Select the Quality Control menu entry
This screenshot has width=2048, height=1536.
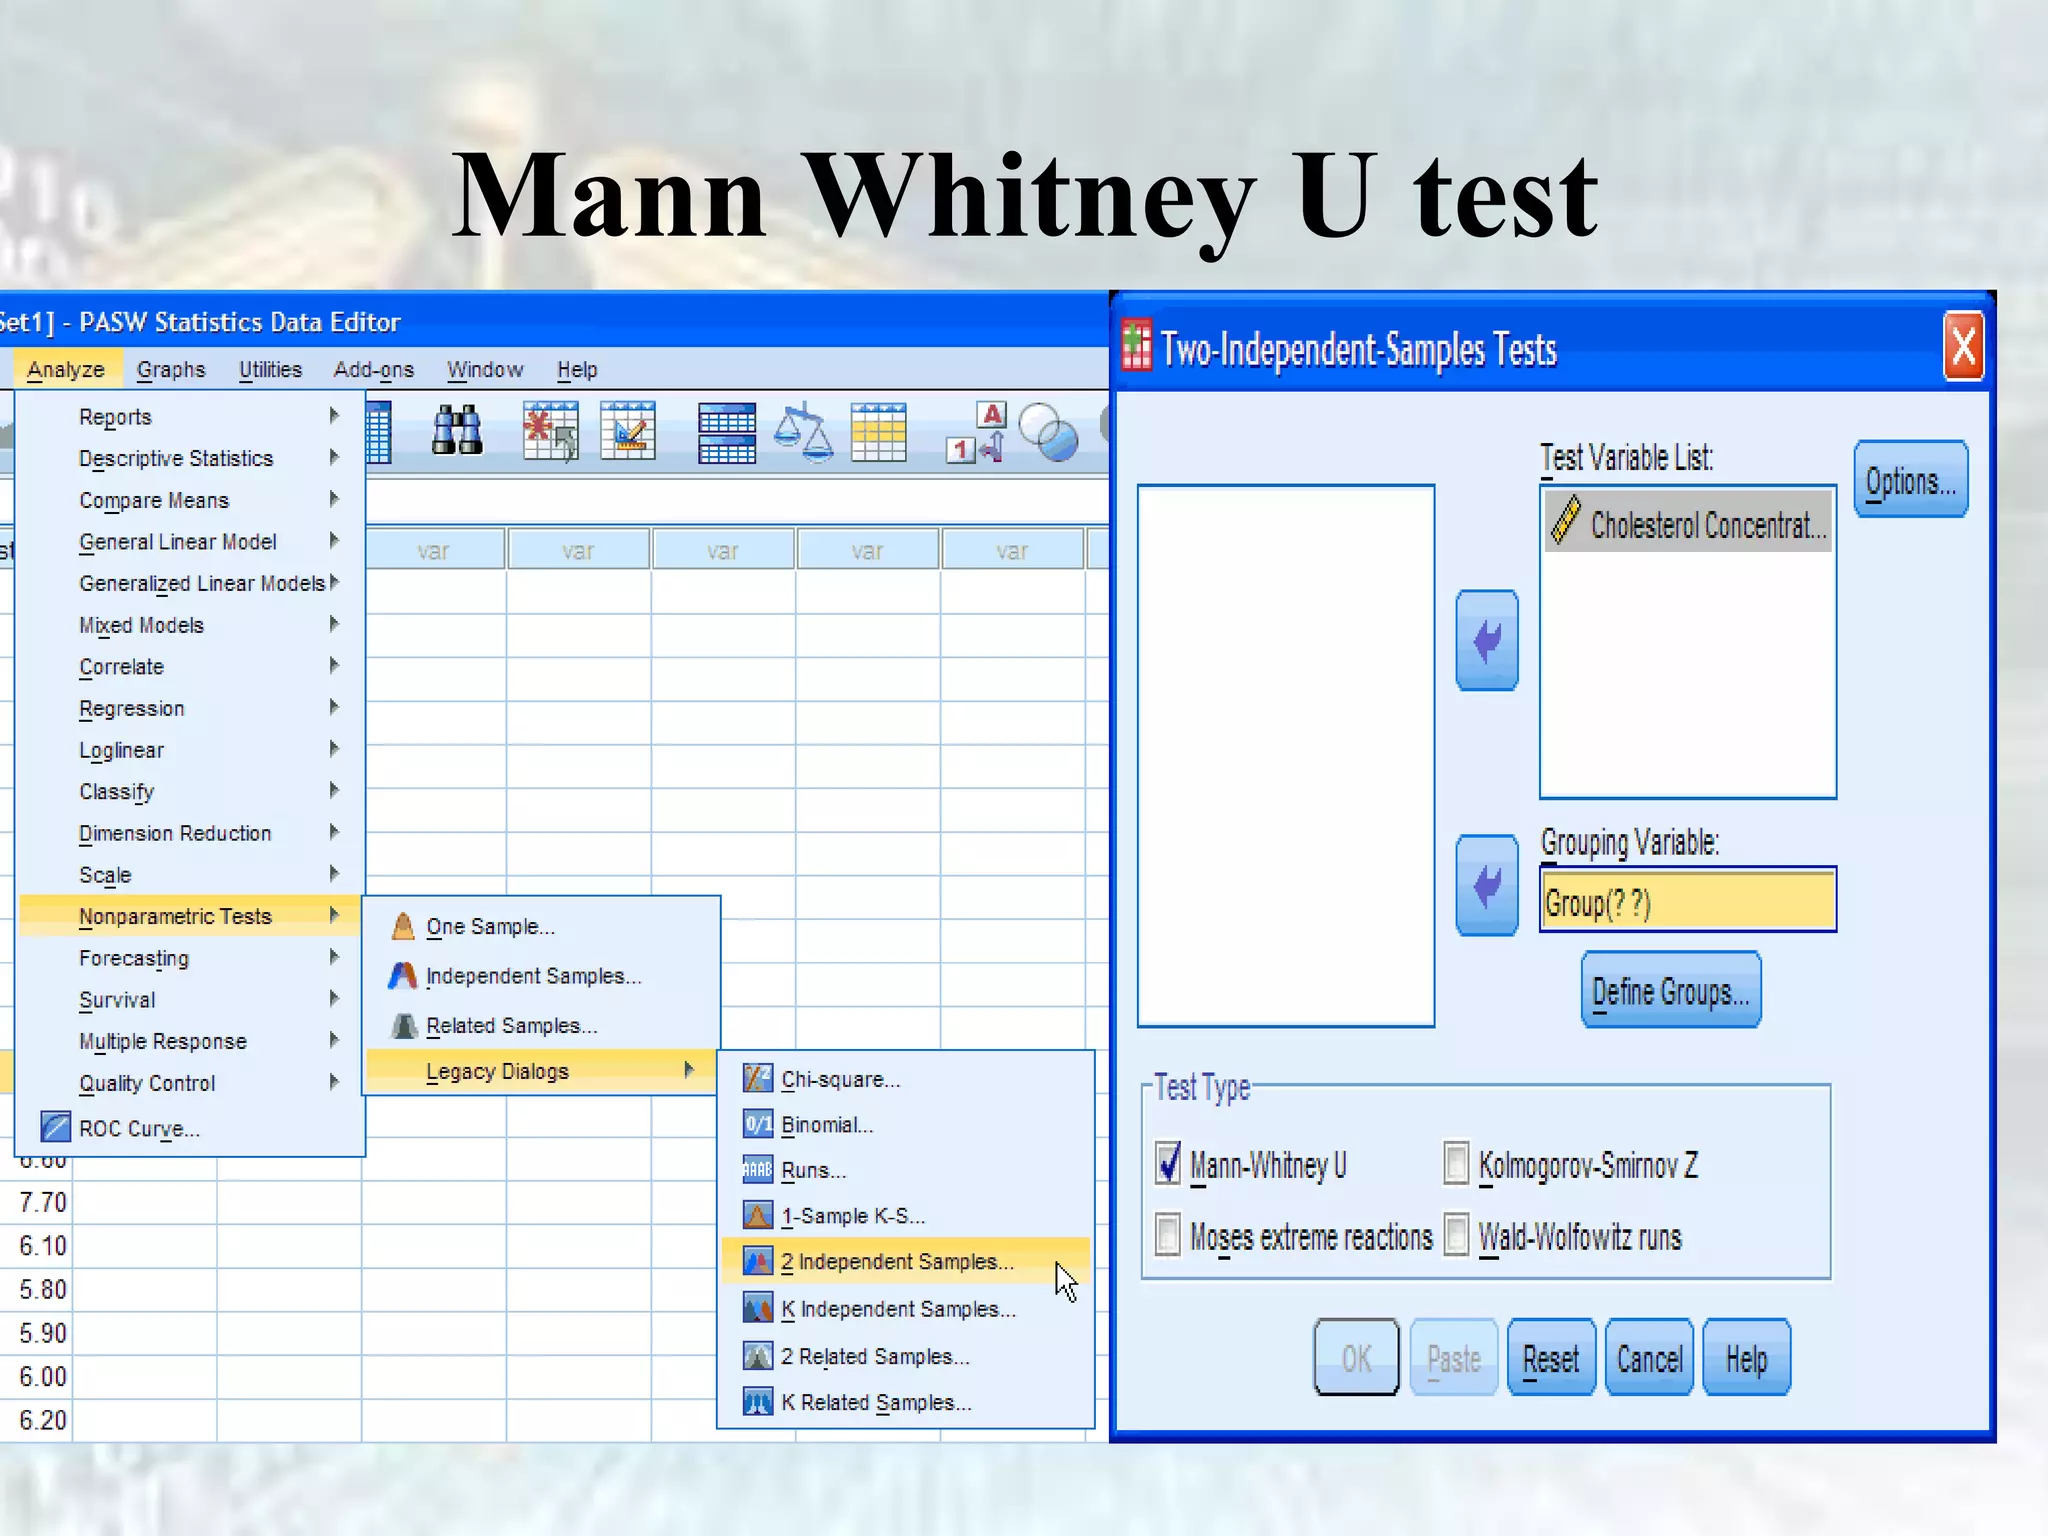[190, 1083]
